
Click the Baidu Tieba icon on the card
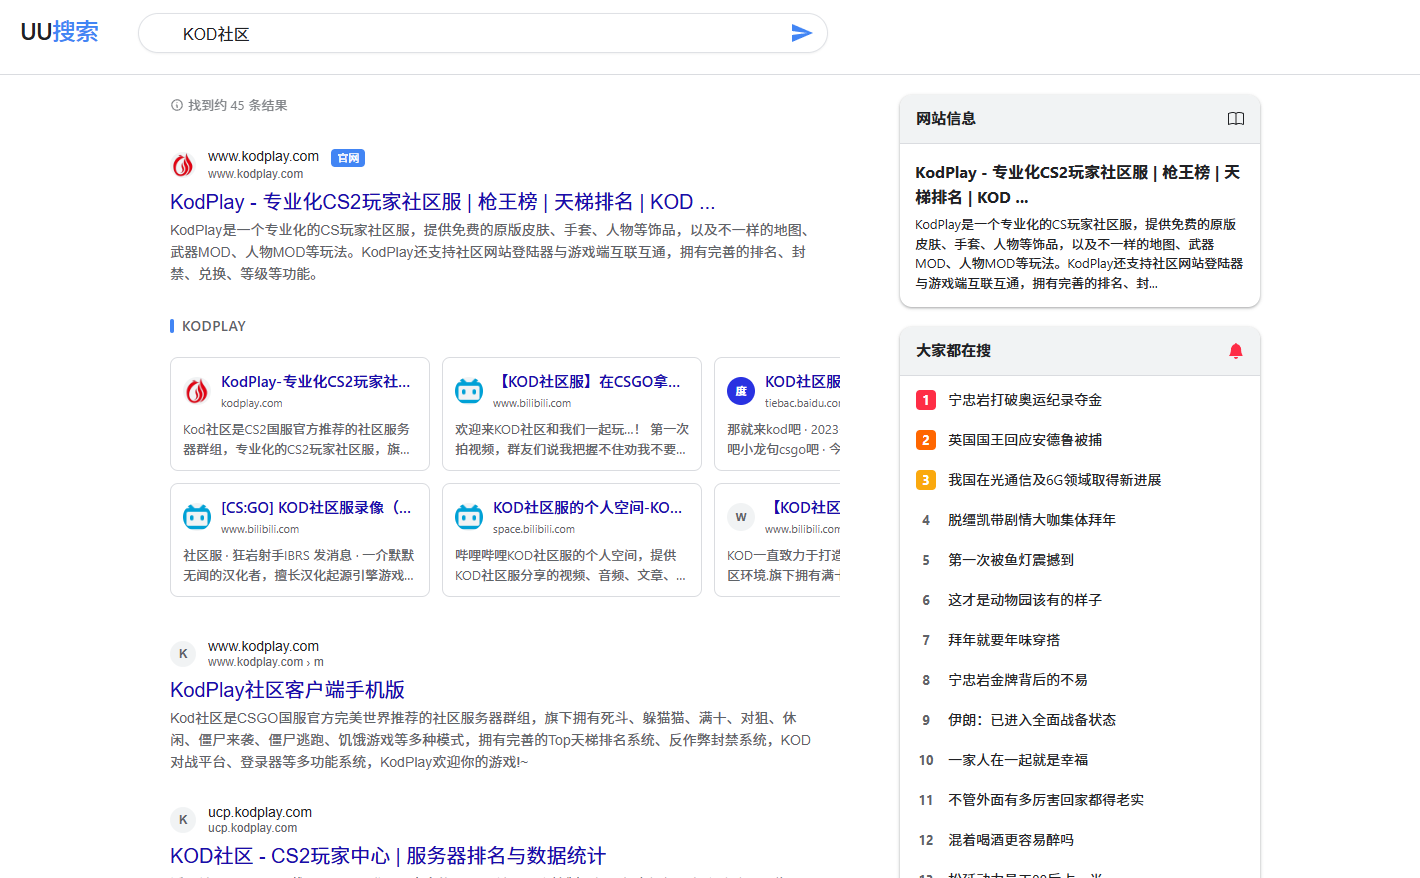tap(741, 391)
